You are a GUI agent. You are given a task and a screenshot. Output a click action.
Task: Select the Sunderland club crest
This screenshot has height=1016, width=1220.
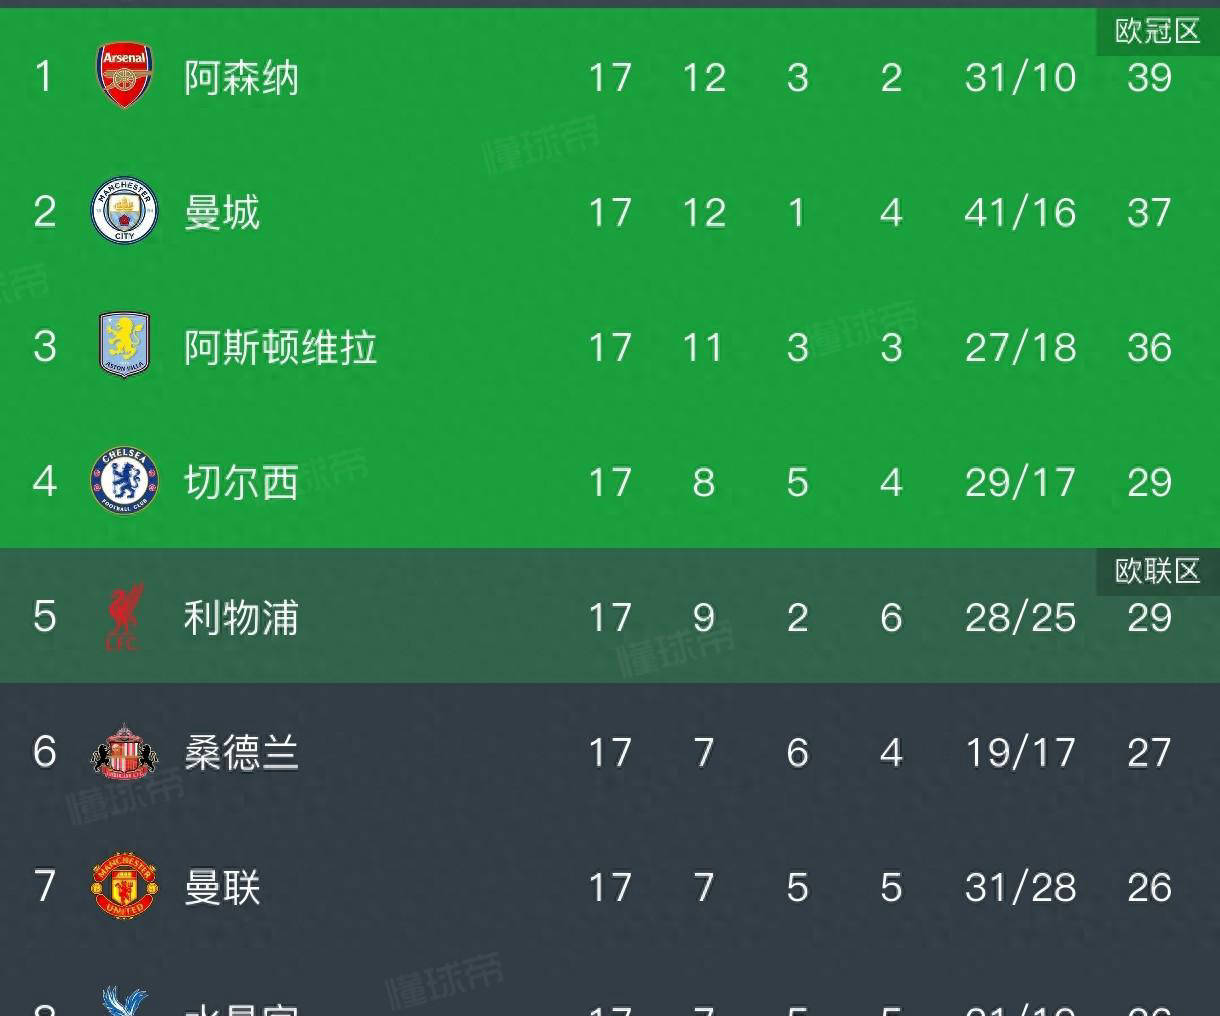tap(123, 752)
